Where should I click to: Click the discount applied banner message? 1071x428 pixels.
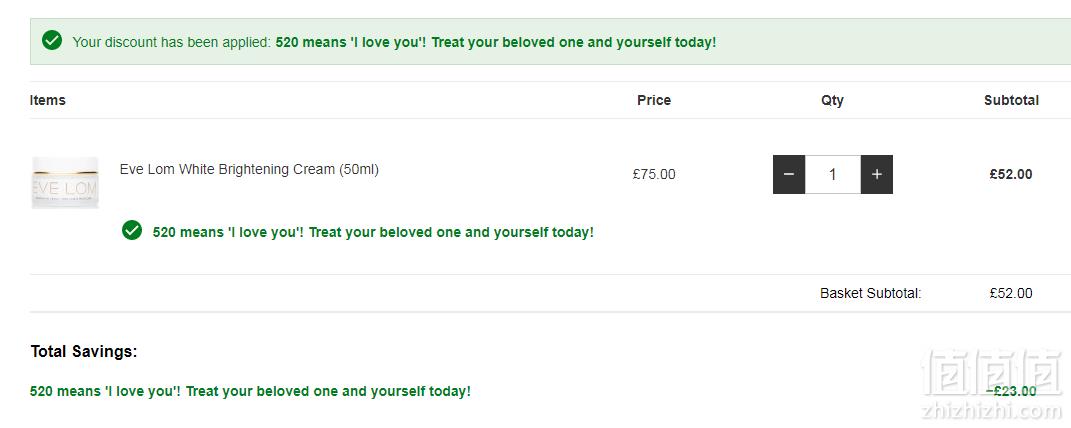(x=394, y=42)
